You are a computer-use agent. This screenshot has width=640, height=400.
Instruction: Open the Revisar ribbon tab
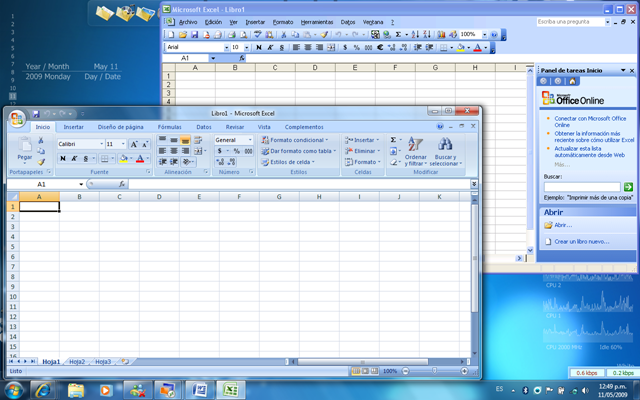(x=235, y=127)
